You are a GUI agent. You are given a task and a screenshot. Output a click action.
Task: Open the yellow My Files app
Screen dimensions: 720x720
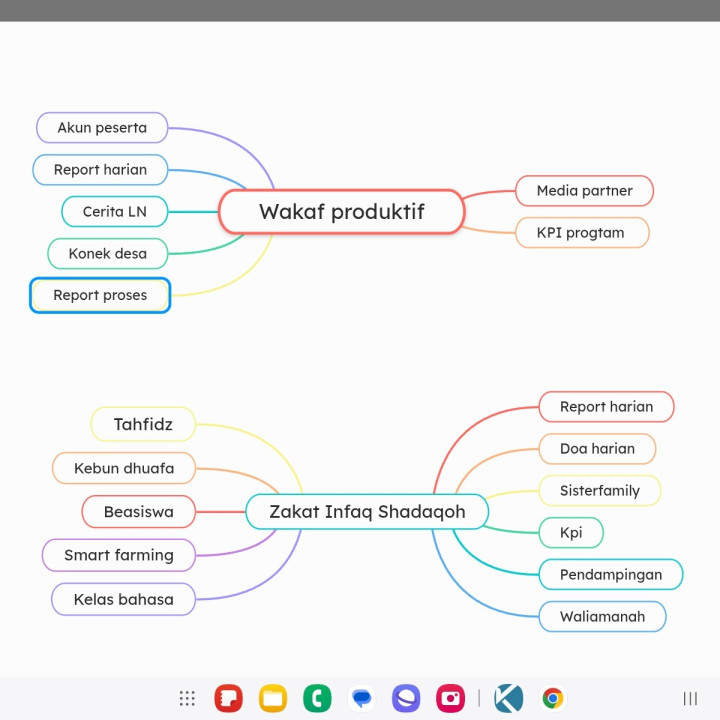(273, 698)
